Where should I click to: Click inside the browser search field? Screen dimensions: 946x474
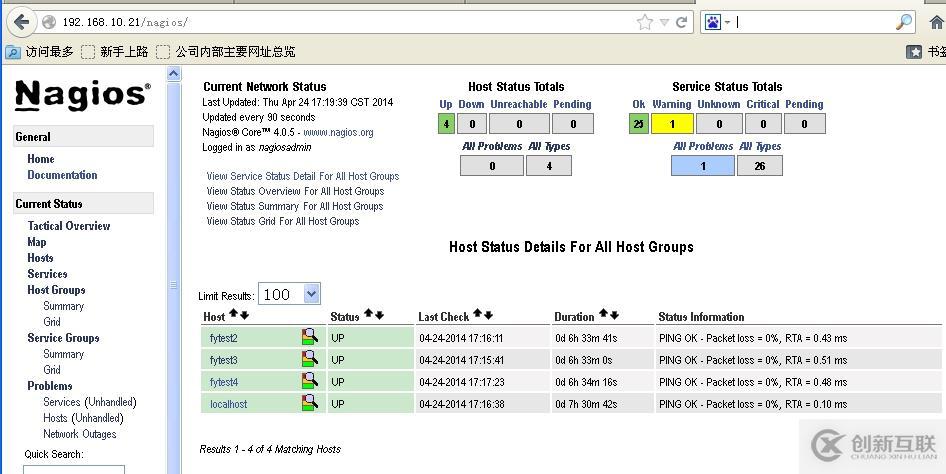[814, 23]
